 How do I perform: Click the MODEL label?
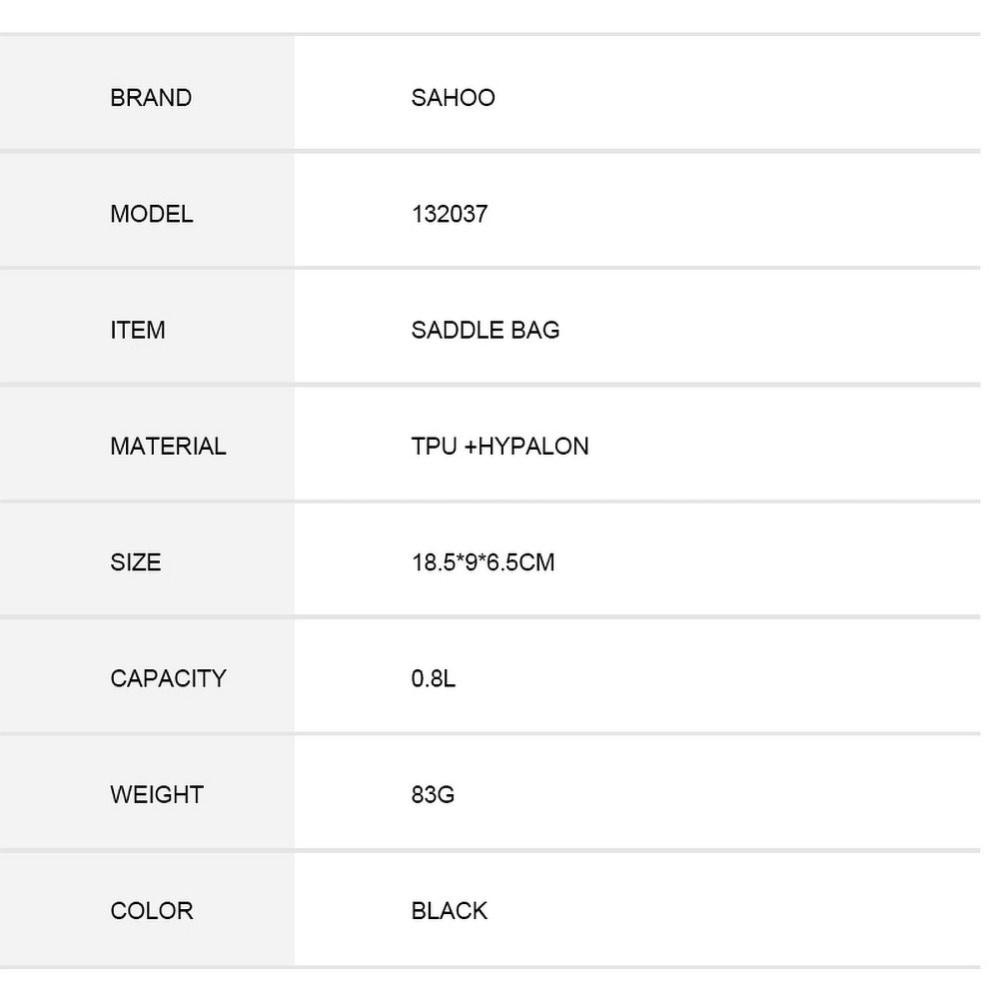coord(152,214)
